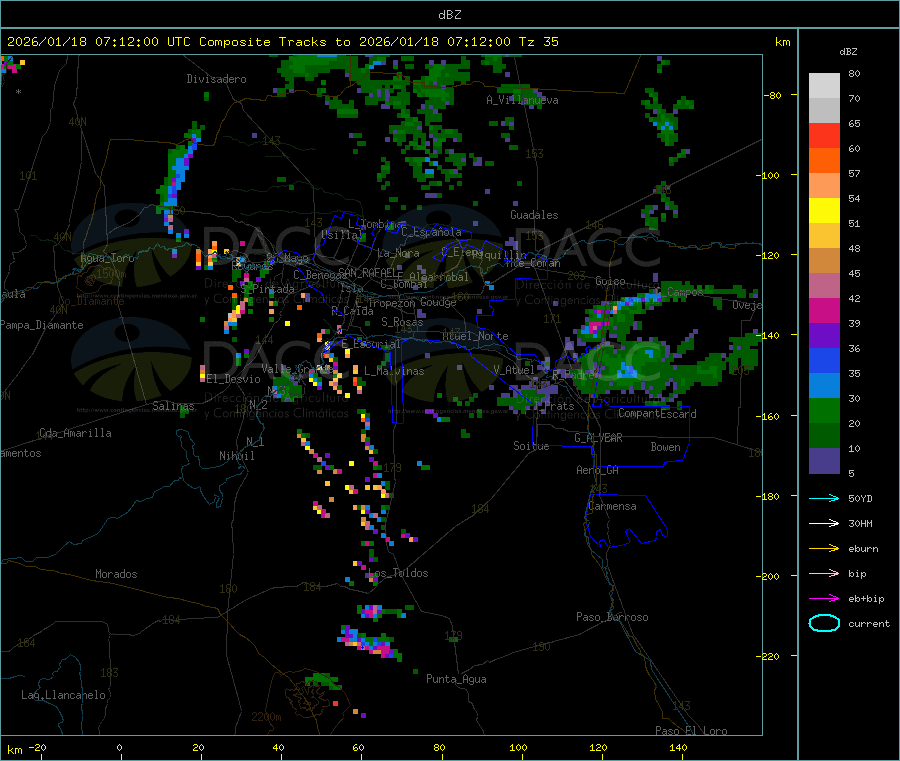Click the 'Pampa_Diamante' map label
900x761 pixels.
pyautogui.click(x=42, y=325)
